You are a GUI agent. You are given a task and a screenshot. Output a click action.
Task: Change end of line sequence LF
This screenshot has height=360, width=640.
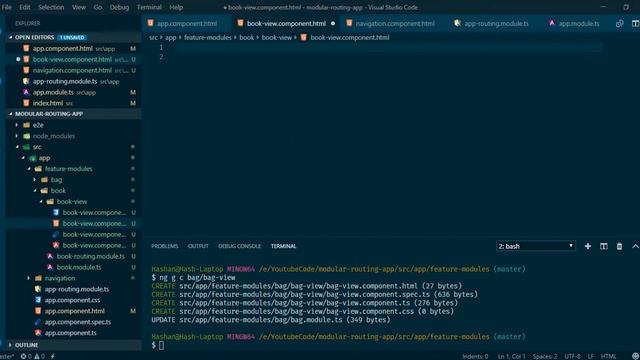point(591,356)
